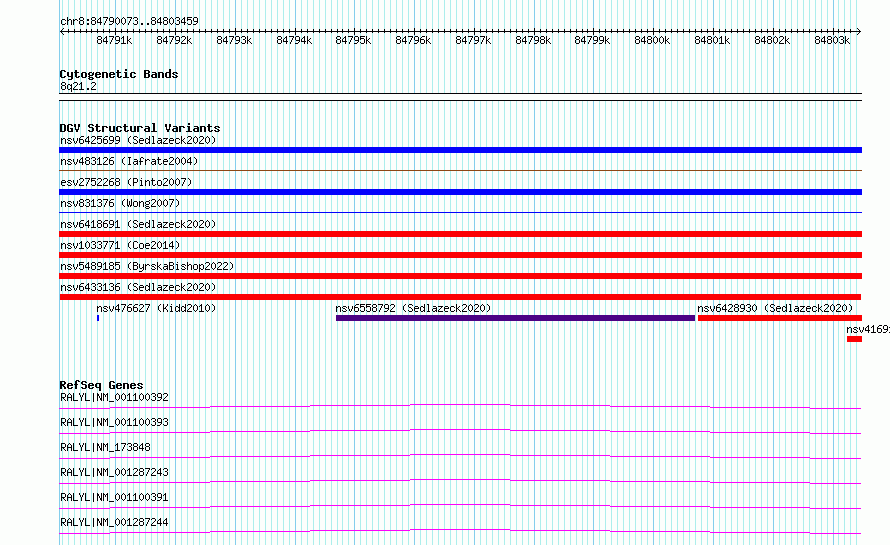Image resolution: width=890 pixels, height=545 pixels.
Task: Open transcript RALYL|NM_001100393 label
Action: (114, 422)
